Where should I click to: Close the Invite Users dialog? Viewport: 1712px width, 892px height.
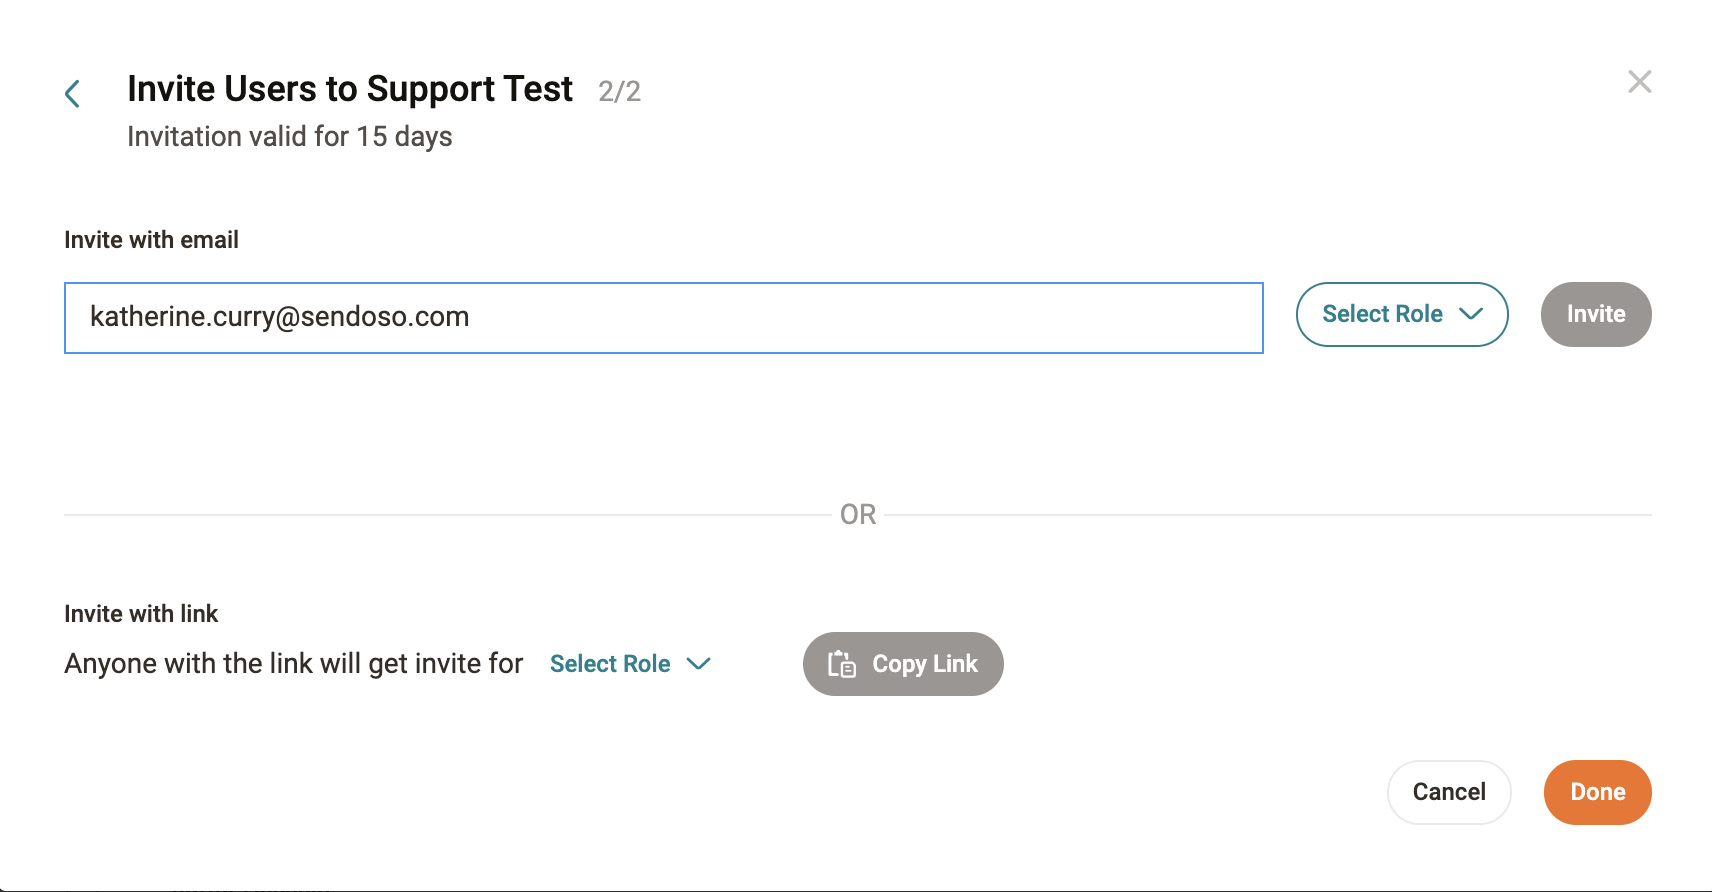tap(1639, 82)
